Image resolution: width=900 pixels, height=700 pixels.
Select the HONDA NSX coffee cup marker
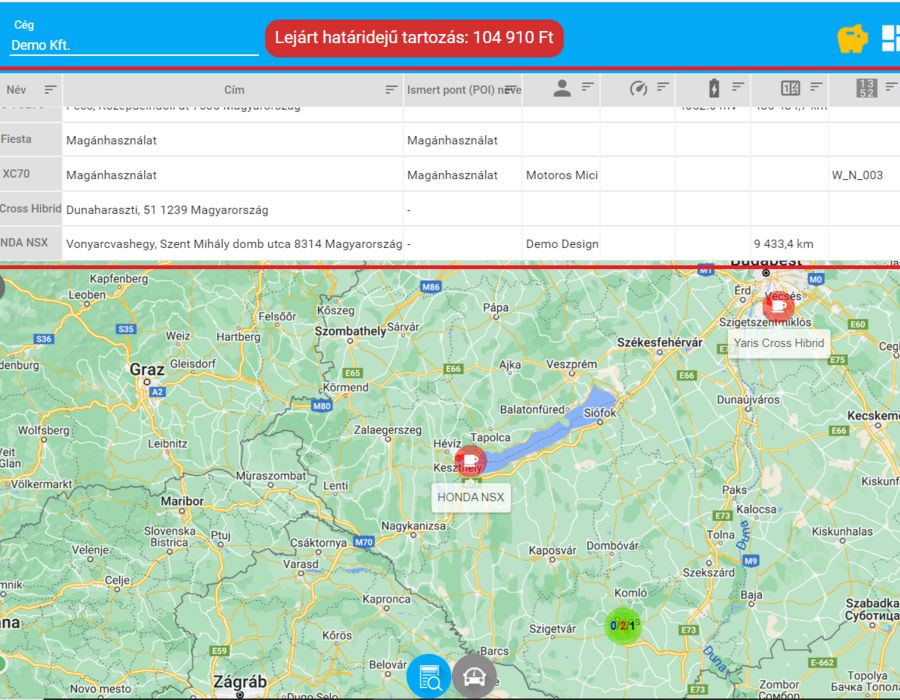coord(470,461)
